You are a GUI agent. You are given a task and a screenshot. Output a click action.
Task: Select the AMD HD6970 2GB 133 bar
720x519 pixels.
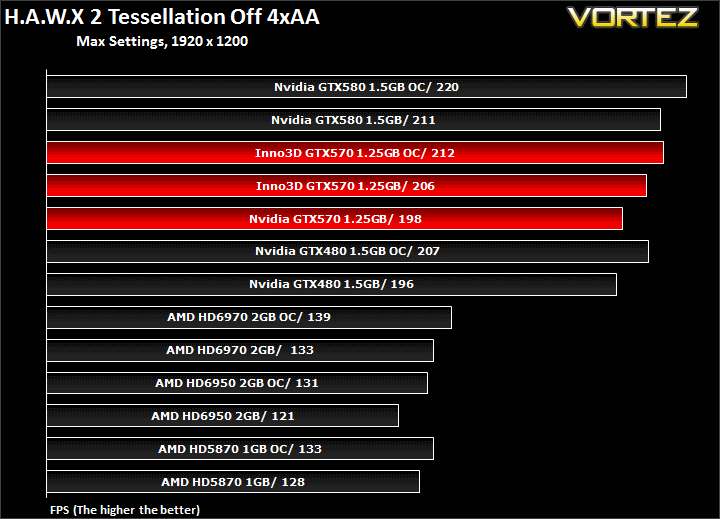240,350
